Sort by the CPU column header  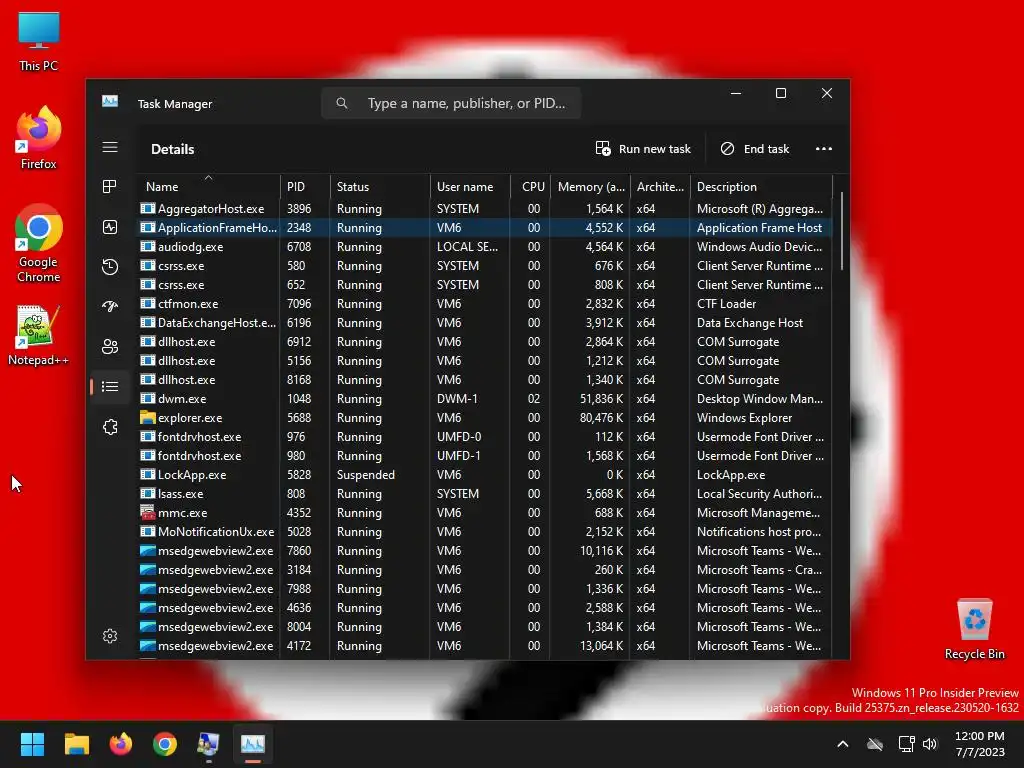(530, 187)
